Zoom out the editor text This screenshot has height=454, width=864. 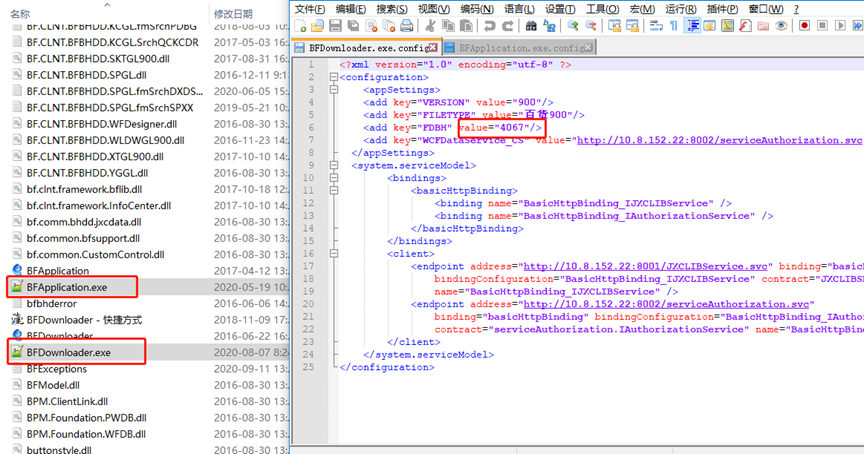(x=591, y=25)
